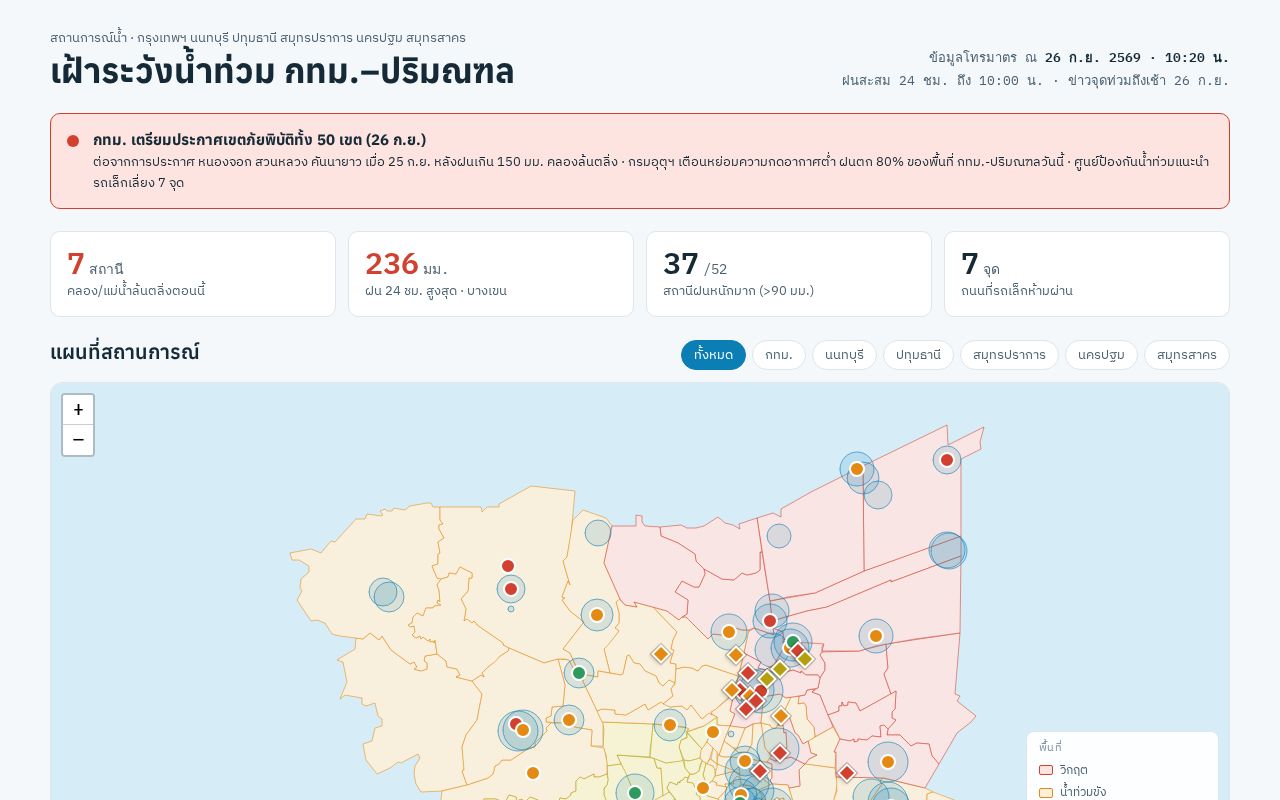This screenshot has width=1280, height=800.
Task: Filter the map to กทม.
Action: [x=779, y=355]
